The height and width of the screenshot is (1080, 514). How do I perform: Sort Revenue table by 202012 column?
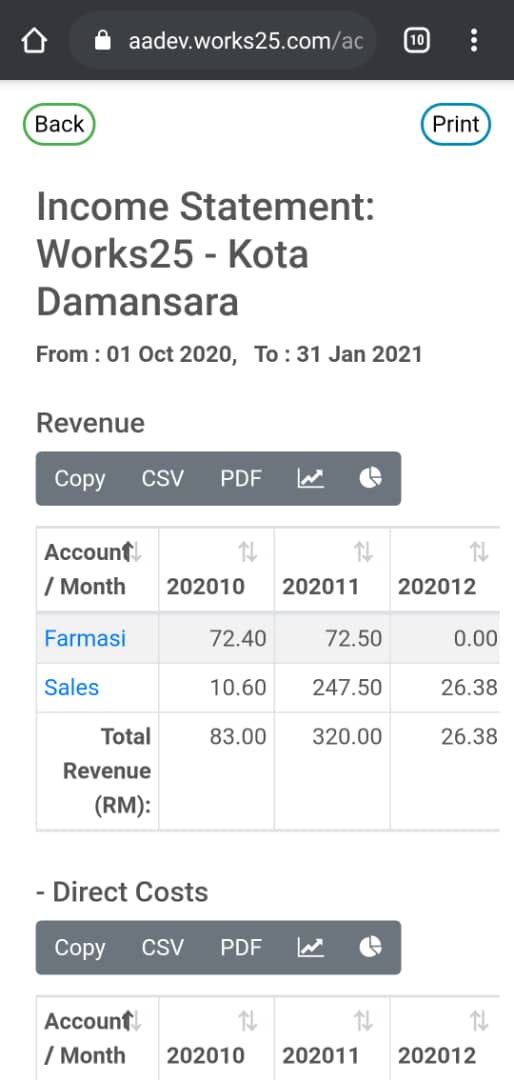(x=445, y=569)
